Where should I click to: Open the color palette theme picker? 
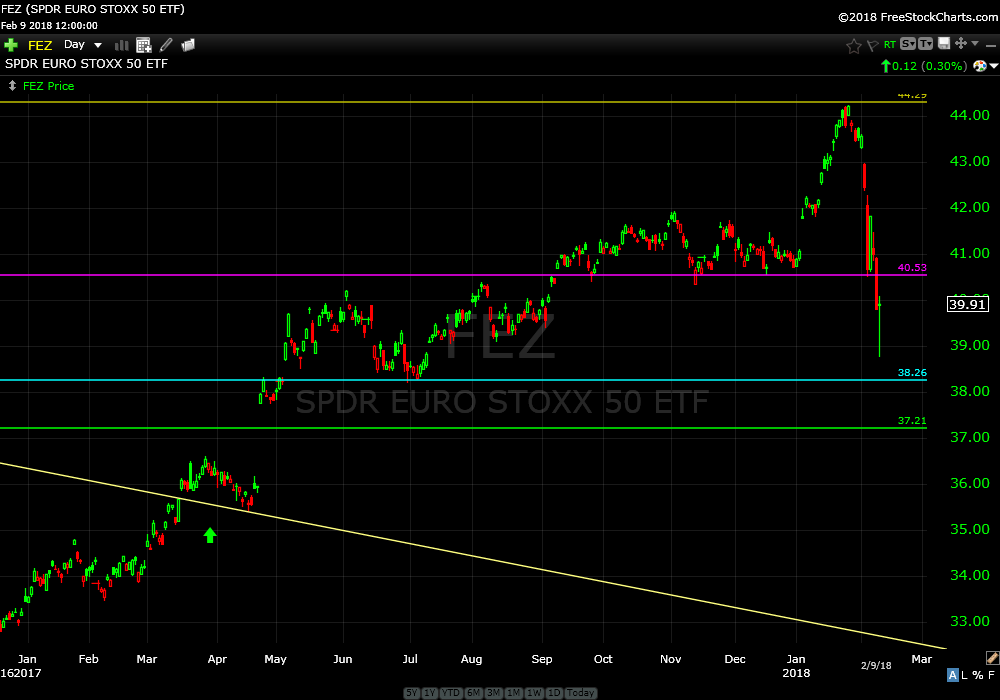click(x=980, y=66)
